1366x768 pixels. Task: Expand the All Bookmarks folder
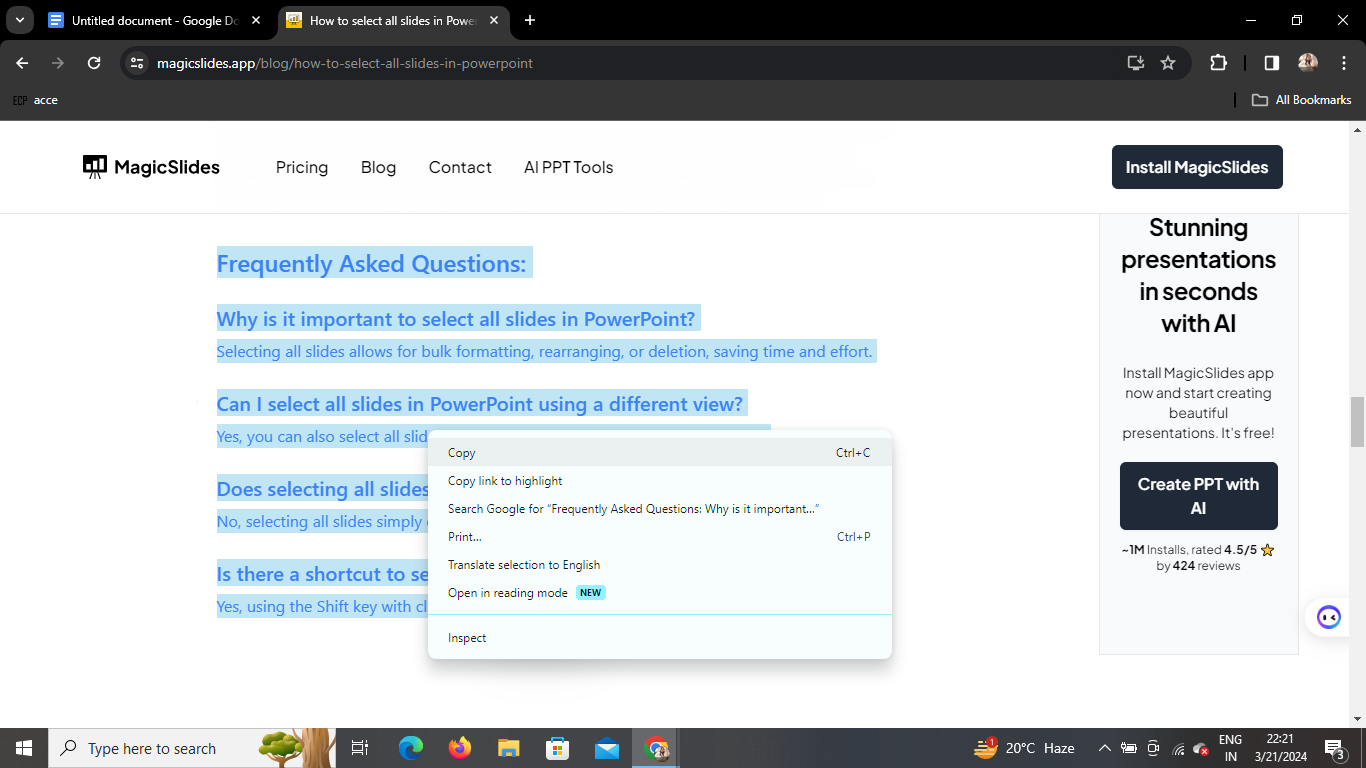point(1302,100)
